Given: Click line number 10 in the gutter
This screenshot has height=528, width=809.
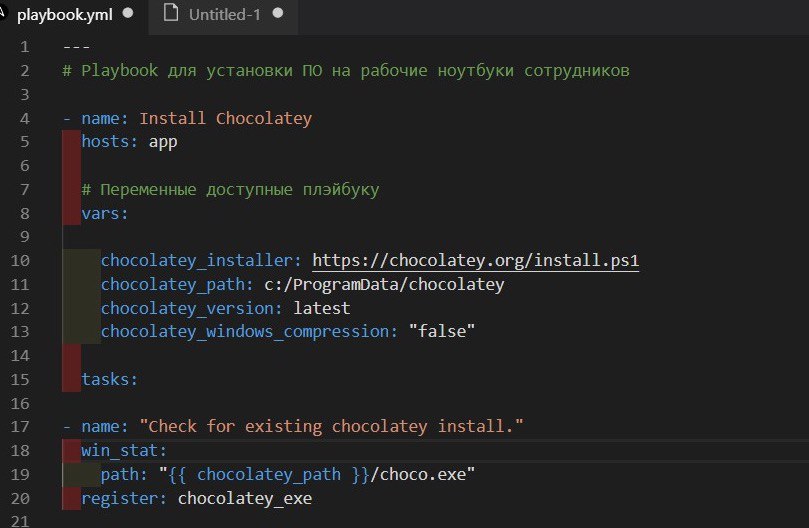Looking at the screenshot, I should (21, 260).
